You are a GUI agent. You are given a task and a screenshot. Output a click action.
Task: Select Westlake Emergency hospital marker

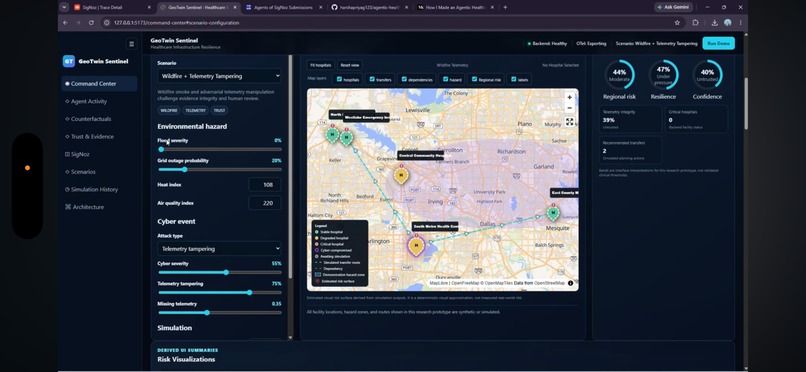tap(346, 138)
